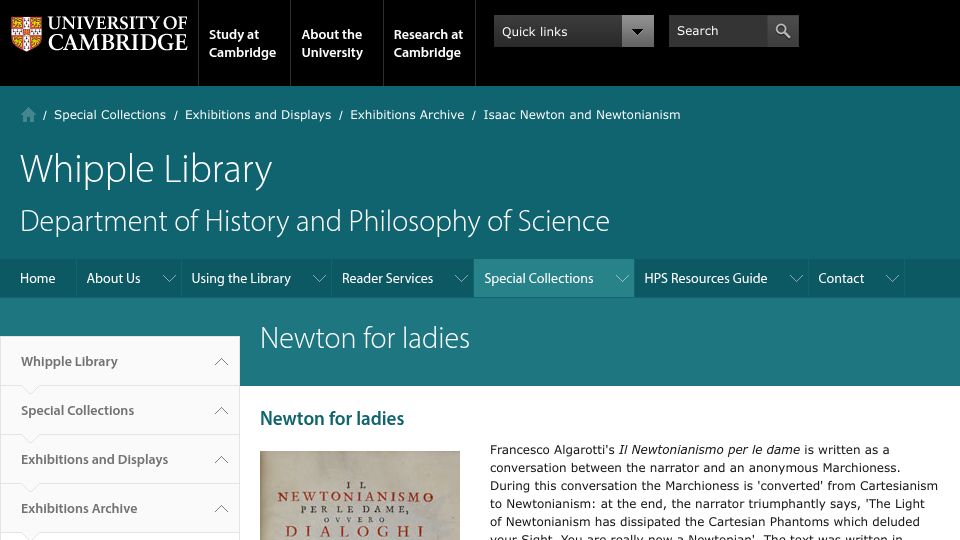Viewport: 960px width, 540px height.
Task: Open the About Us navigation item
Action: (x=113, y=279)
